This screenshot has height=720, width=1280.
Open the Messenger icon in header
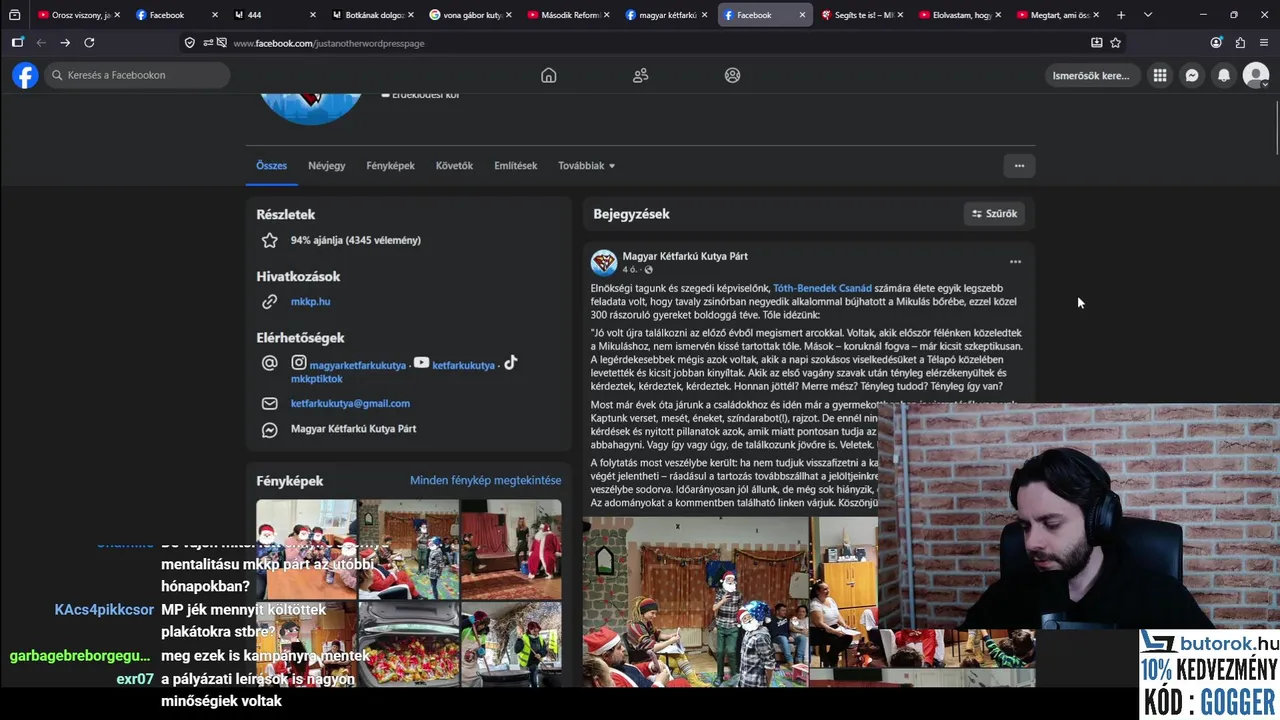[1192, 75]
